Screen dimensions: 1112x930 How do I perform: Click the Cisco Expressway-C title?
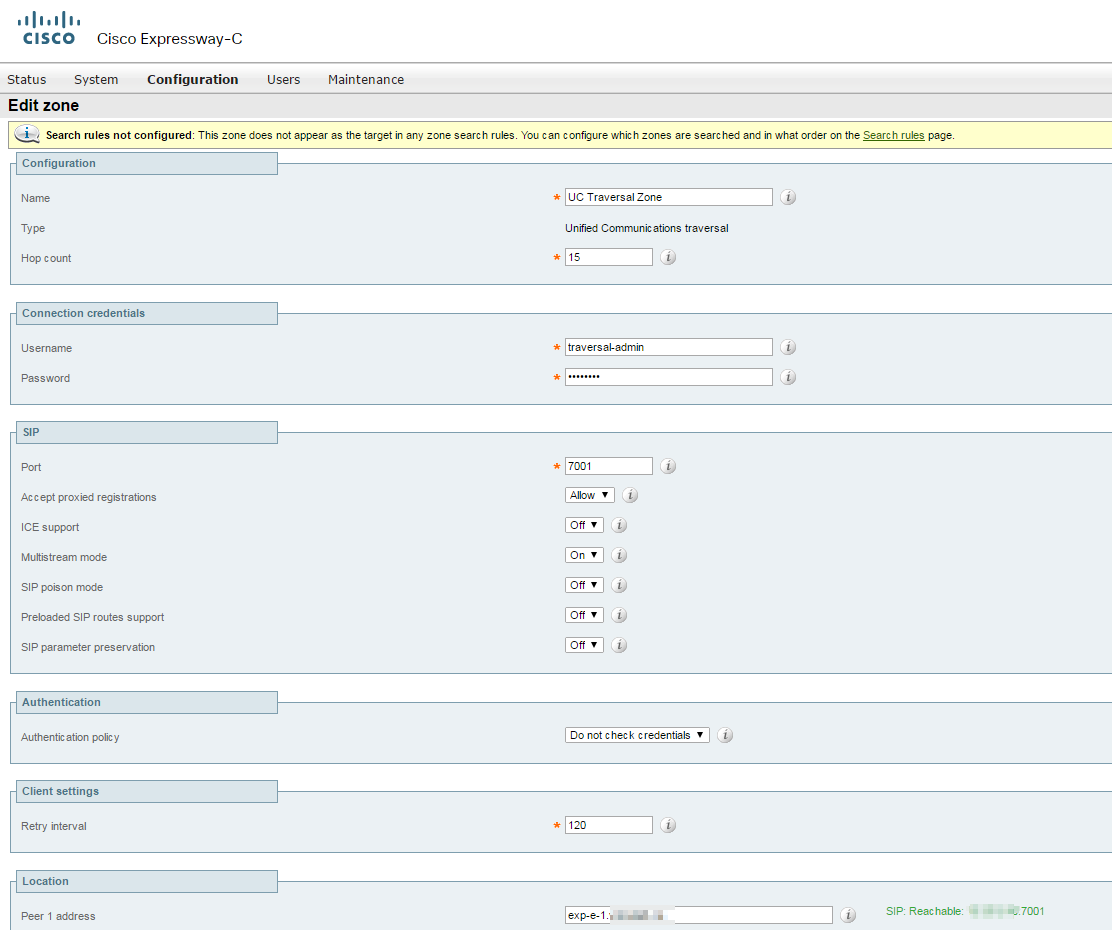pyautogui.click(x=169, y=39)
